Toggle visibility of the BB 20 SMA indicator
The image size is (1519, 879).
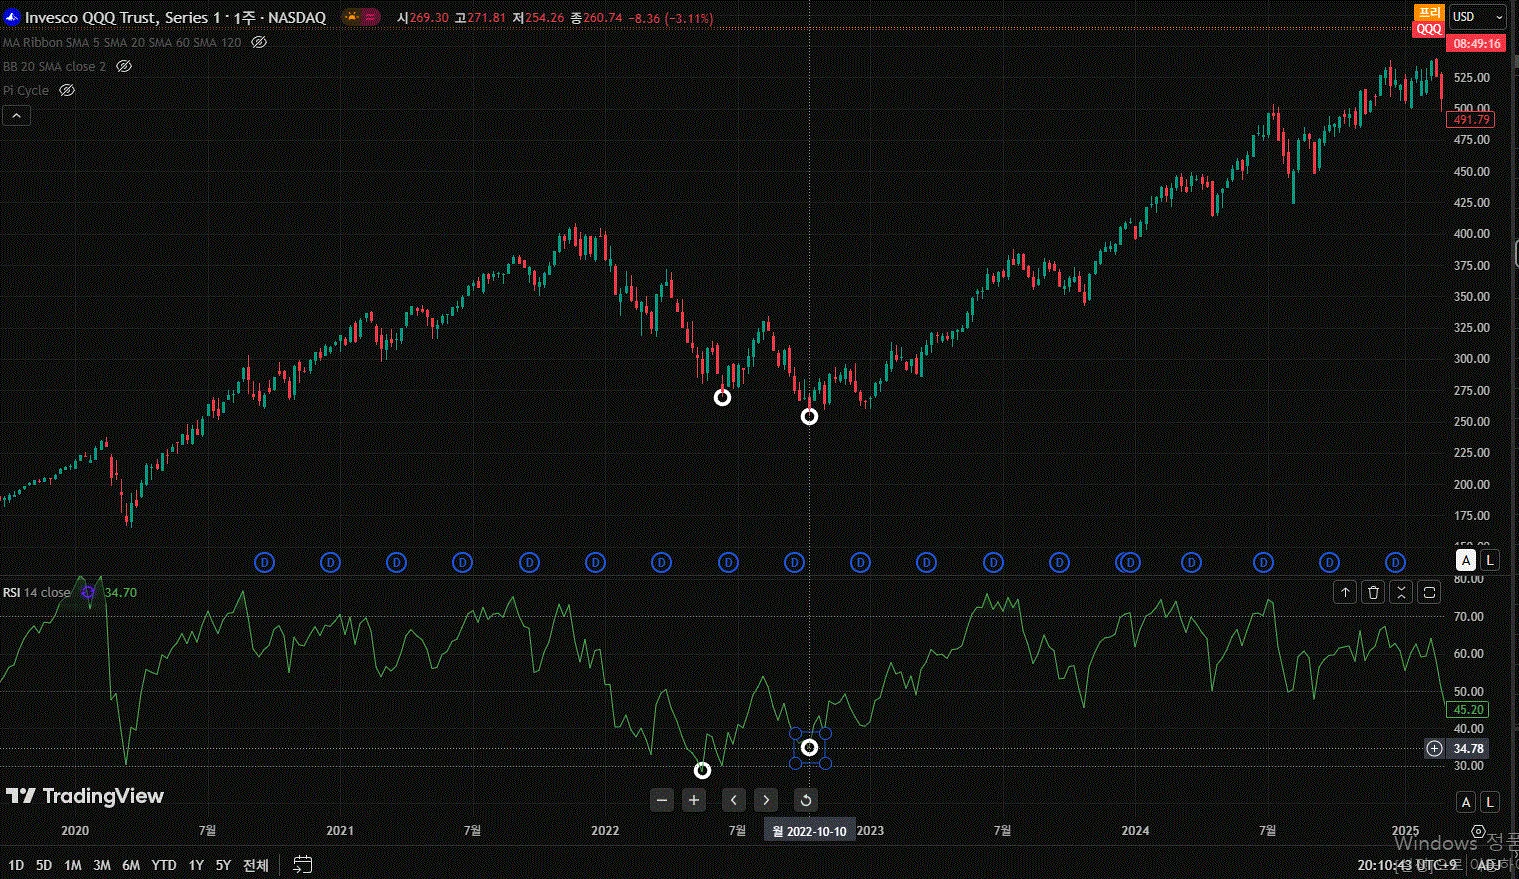124,67
